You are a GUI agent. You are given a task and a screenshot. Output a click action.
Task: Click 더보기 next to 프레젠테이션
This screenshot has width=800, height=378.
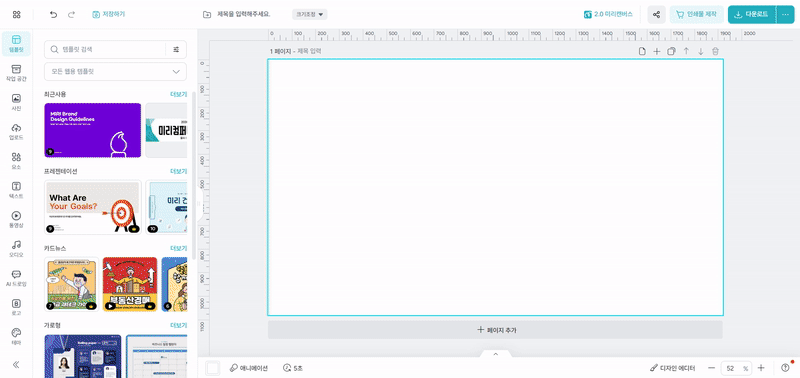[x=178, y=171]
